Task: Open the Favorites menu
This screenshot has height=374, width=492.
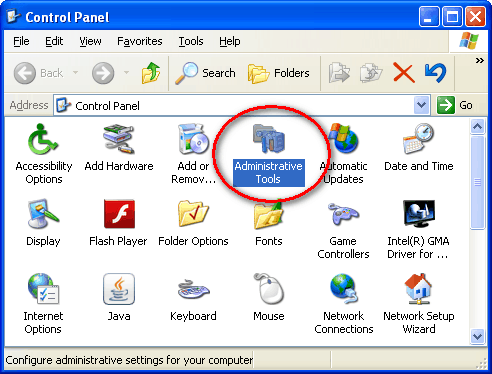Action: pos(140,41)
